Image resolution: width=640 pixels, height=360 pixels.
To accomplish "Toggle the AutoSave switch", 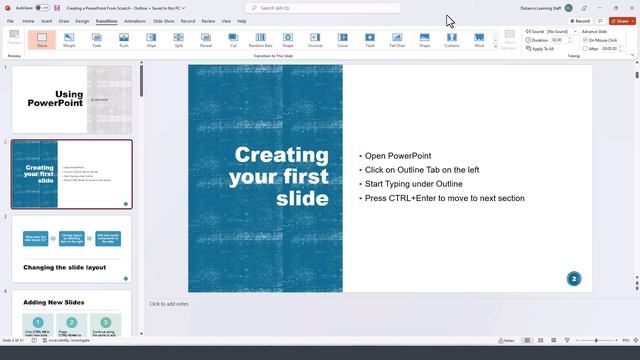I will pyautogui.click(x=42, y=8).
